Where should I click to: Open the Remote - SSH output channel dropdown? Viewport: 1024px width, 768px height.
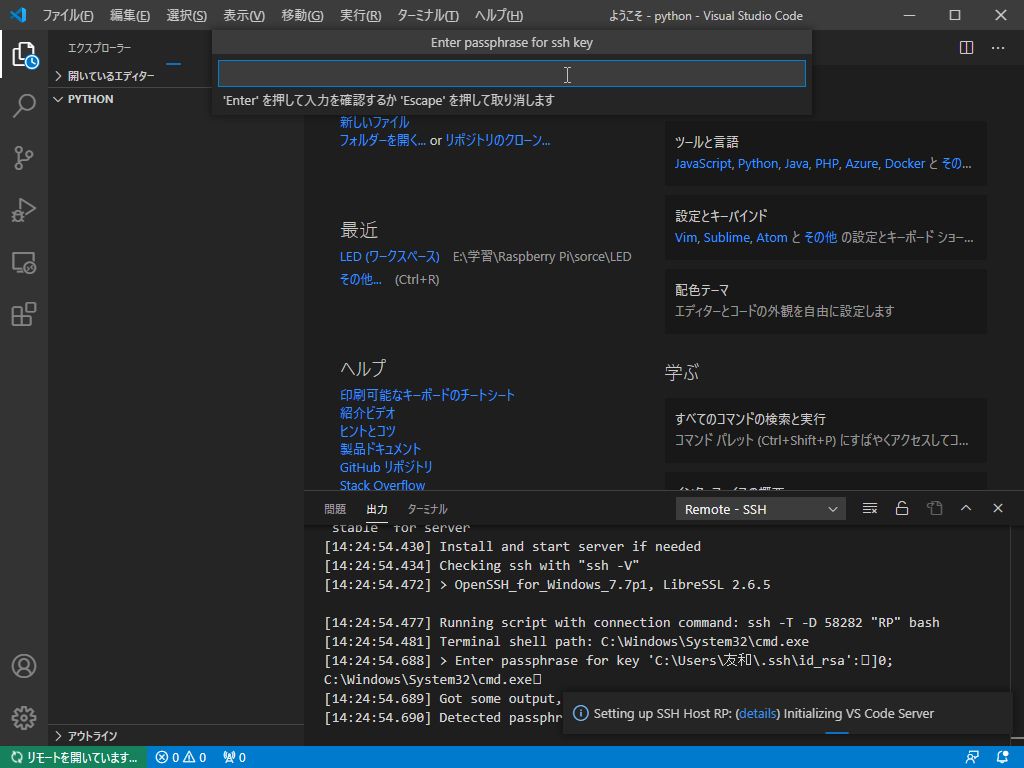(x=760, y=508)
